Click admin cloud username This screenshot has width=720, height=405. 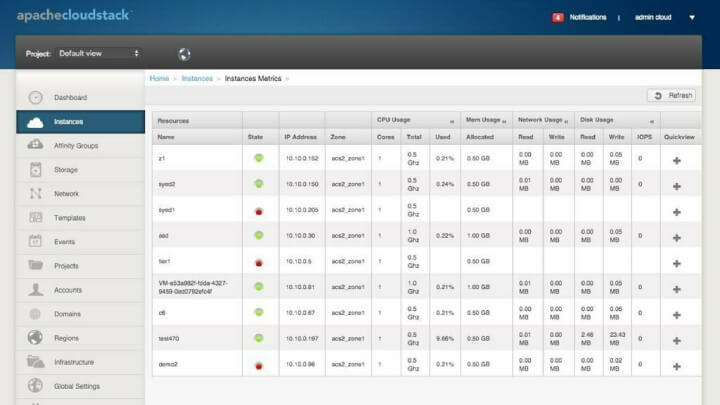[x=653, y=17]
